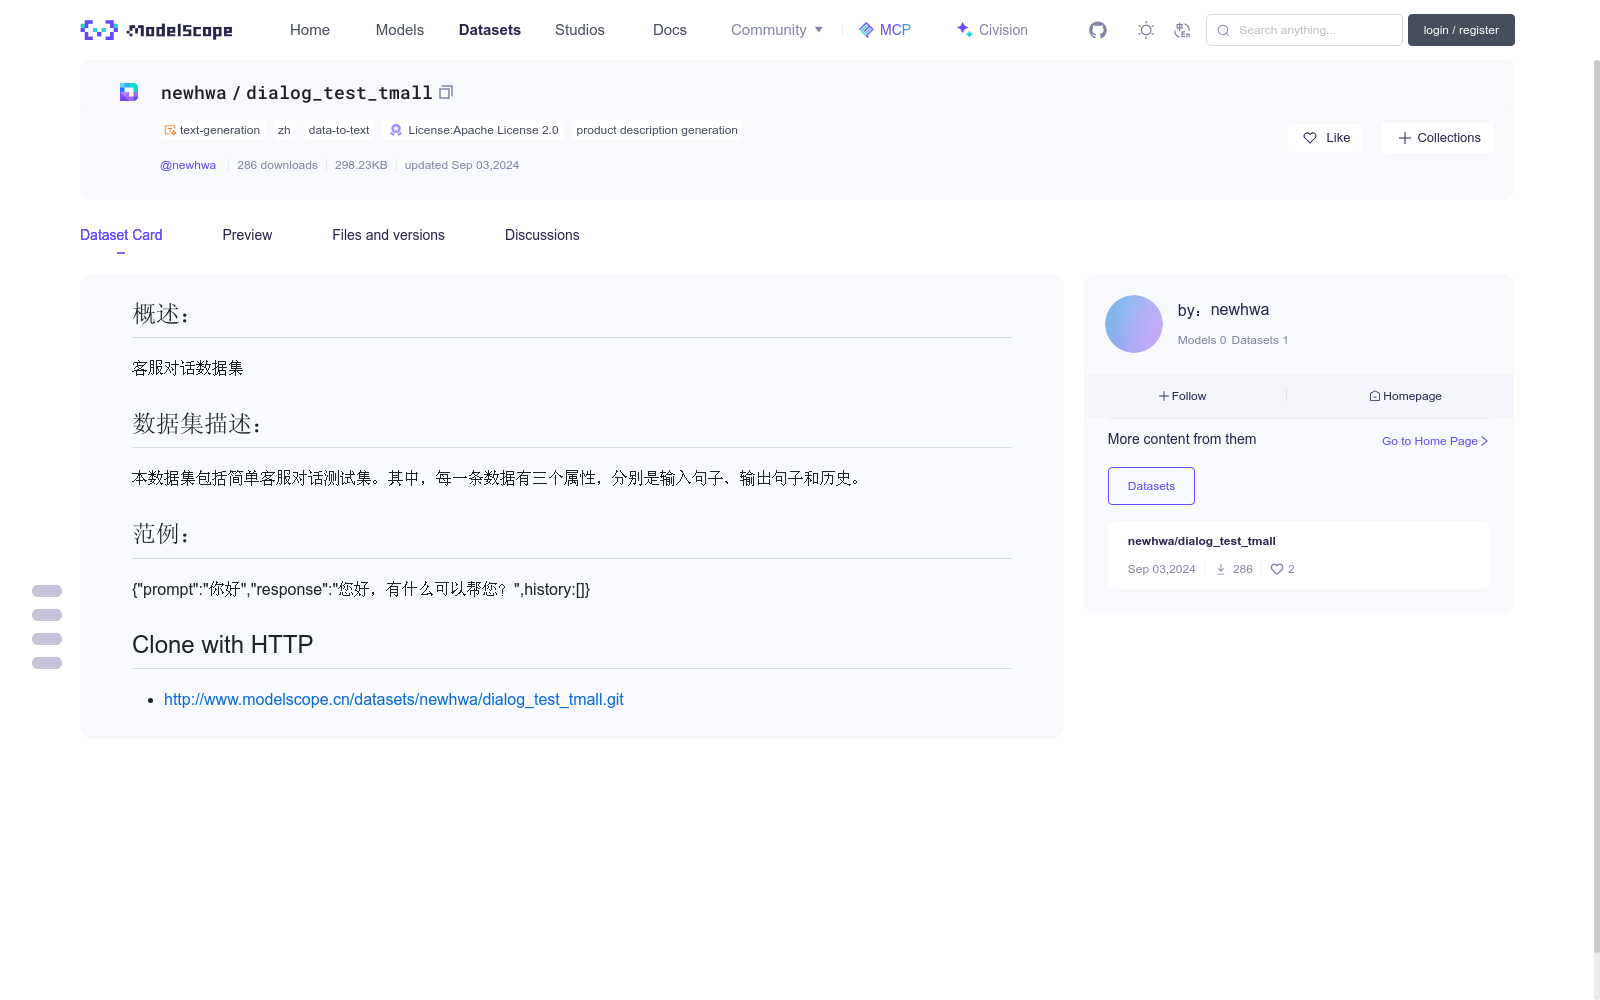Click the Like button
Image resolution: width=1600 pixels, height=1000 pixels.
tap(1325, 138)
